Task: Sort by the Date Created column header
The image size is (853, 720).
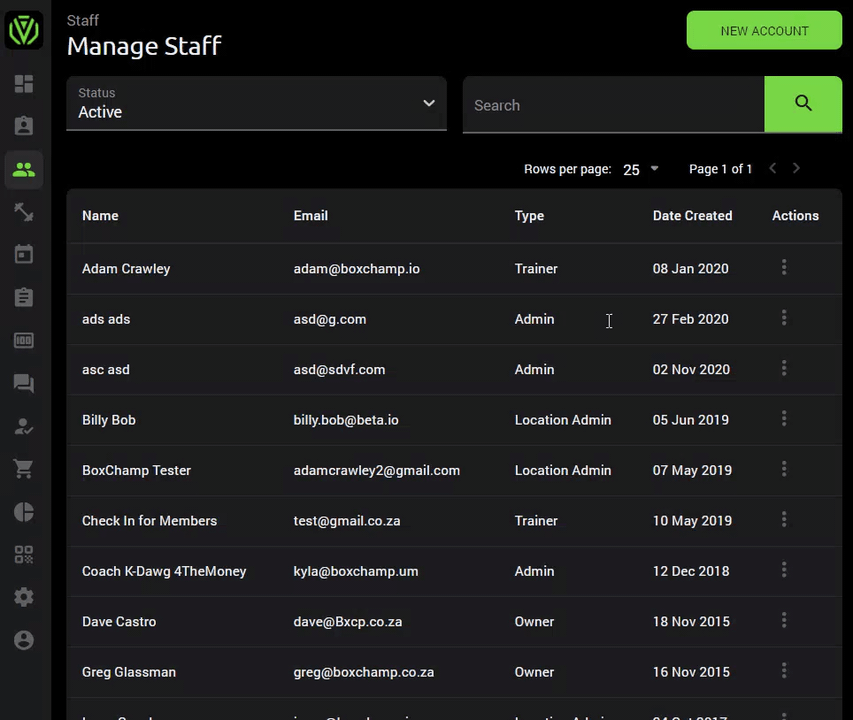Action: click(x=693, y=216)
